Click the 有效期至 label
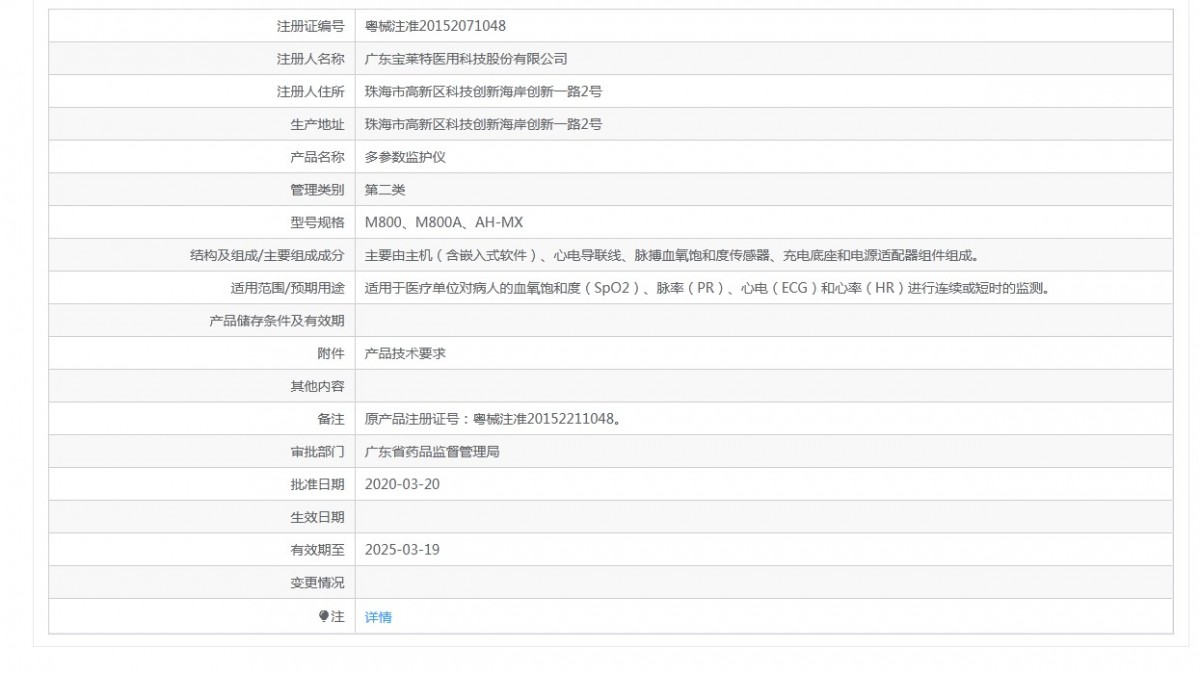This screenshot has width=1200, height=674. click(317, 549)
